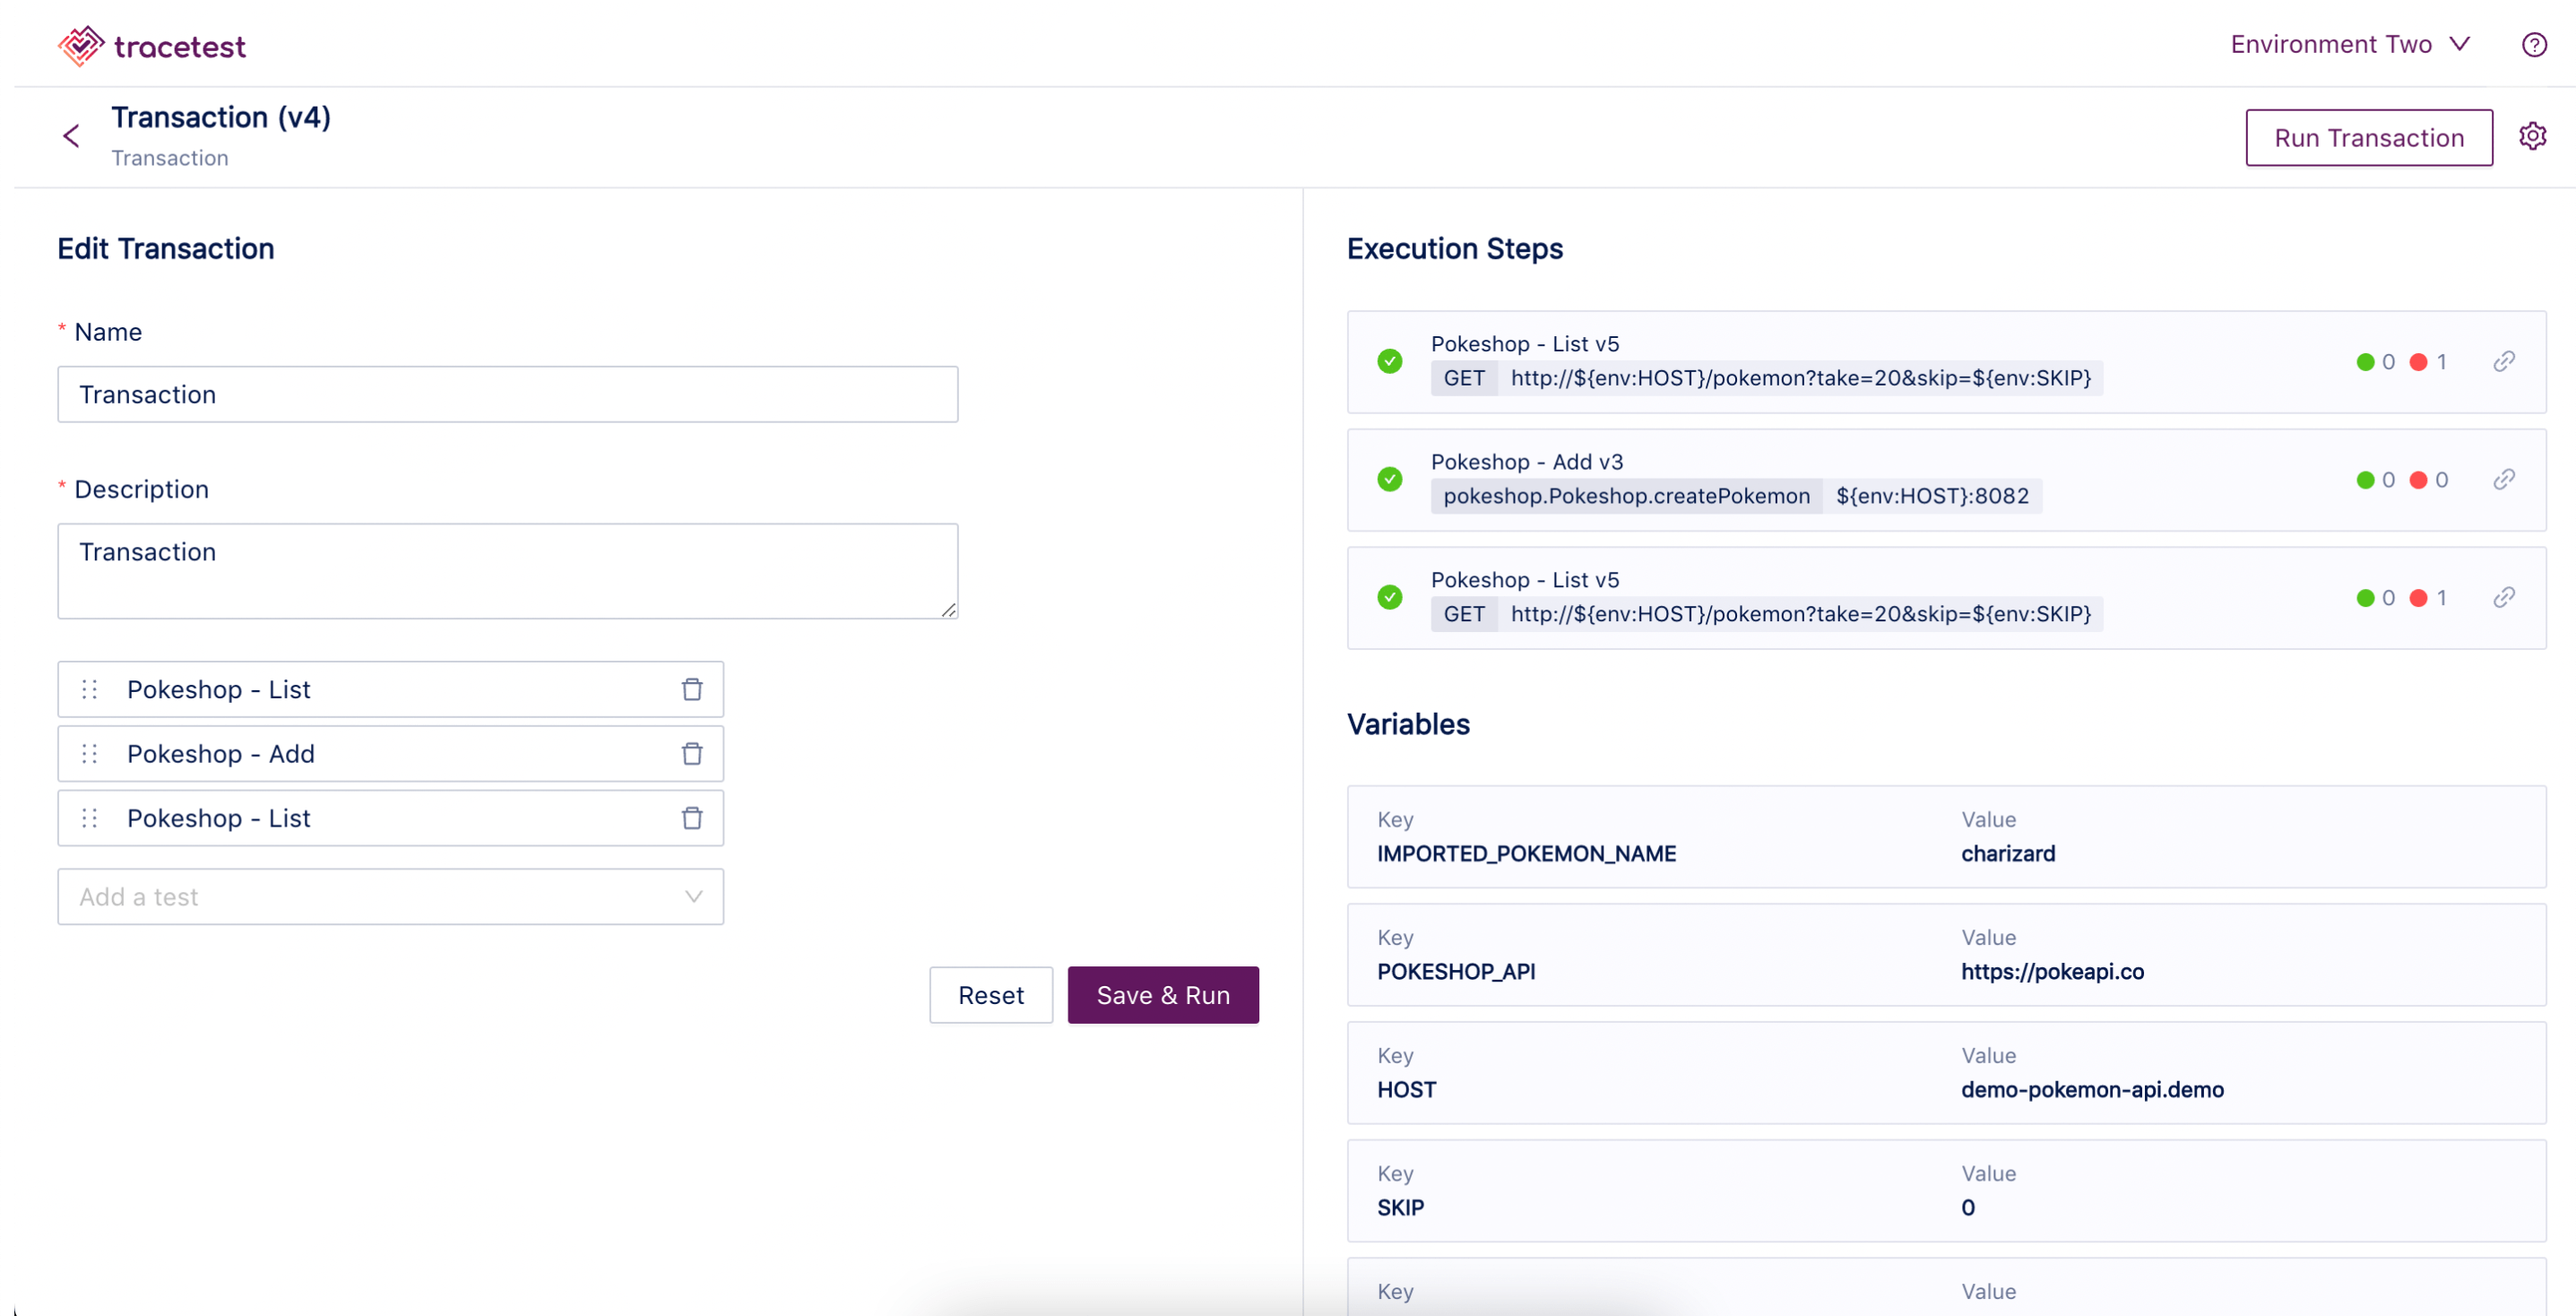Toggle the green checkmark for Pokeshop List step
Image resolution: width=2576 pixels, height=1316 pixels.
pyautogui.click(x=1387, y=359)
